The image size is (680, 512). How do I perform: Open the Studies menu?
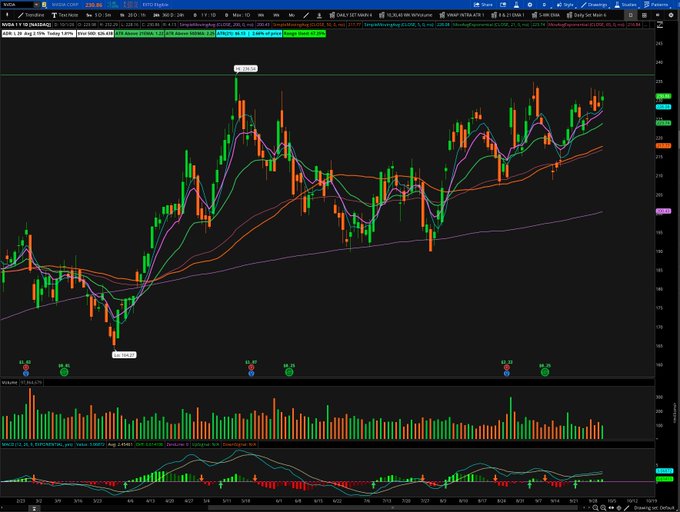(625, 5)
